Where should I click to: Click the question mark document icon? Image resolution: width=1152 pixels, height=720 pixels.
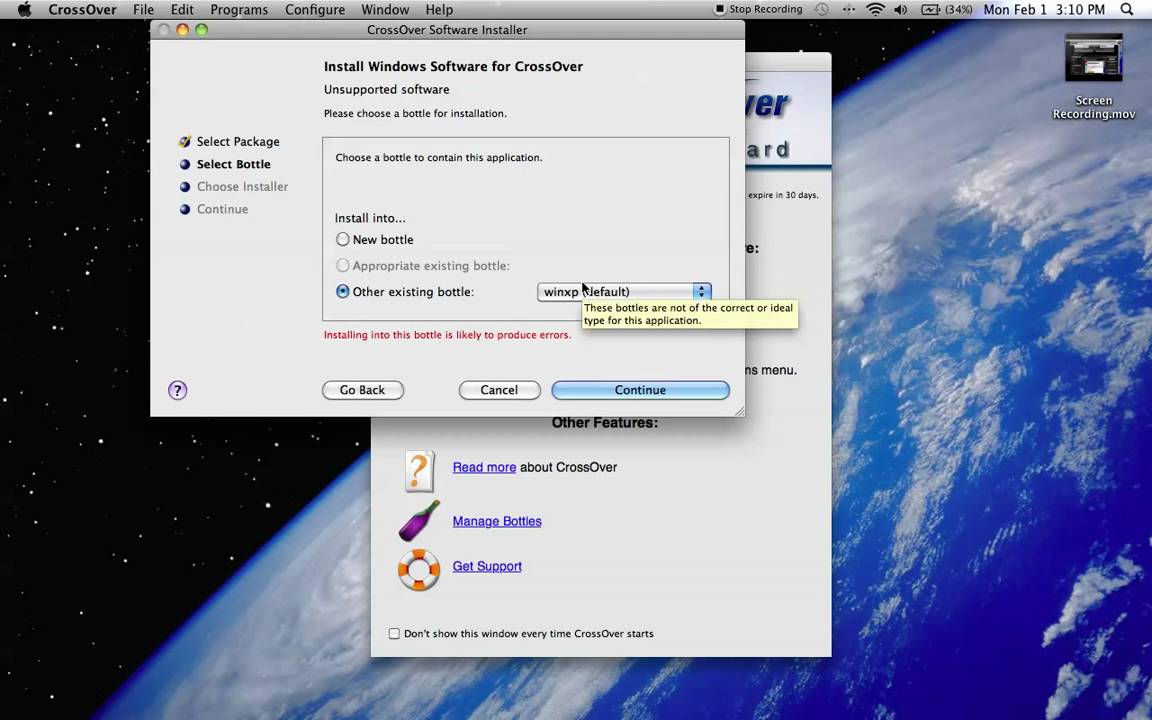(420, 471)
